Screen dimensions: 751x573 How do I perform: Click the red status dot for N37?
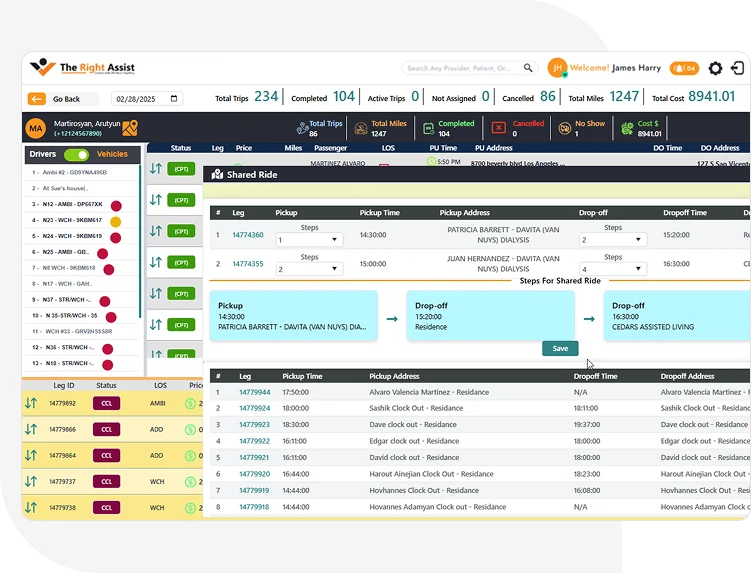[105, 301]
